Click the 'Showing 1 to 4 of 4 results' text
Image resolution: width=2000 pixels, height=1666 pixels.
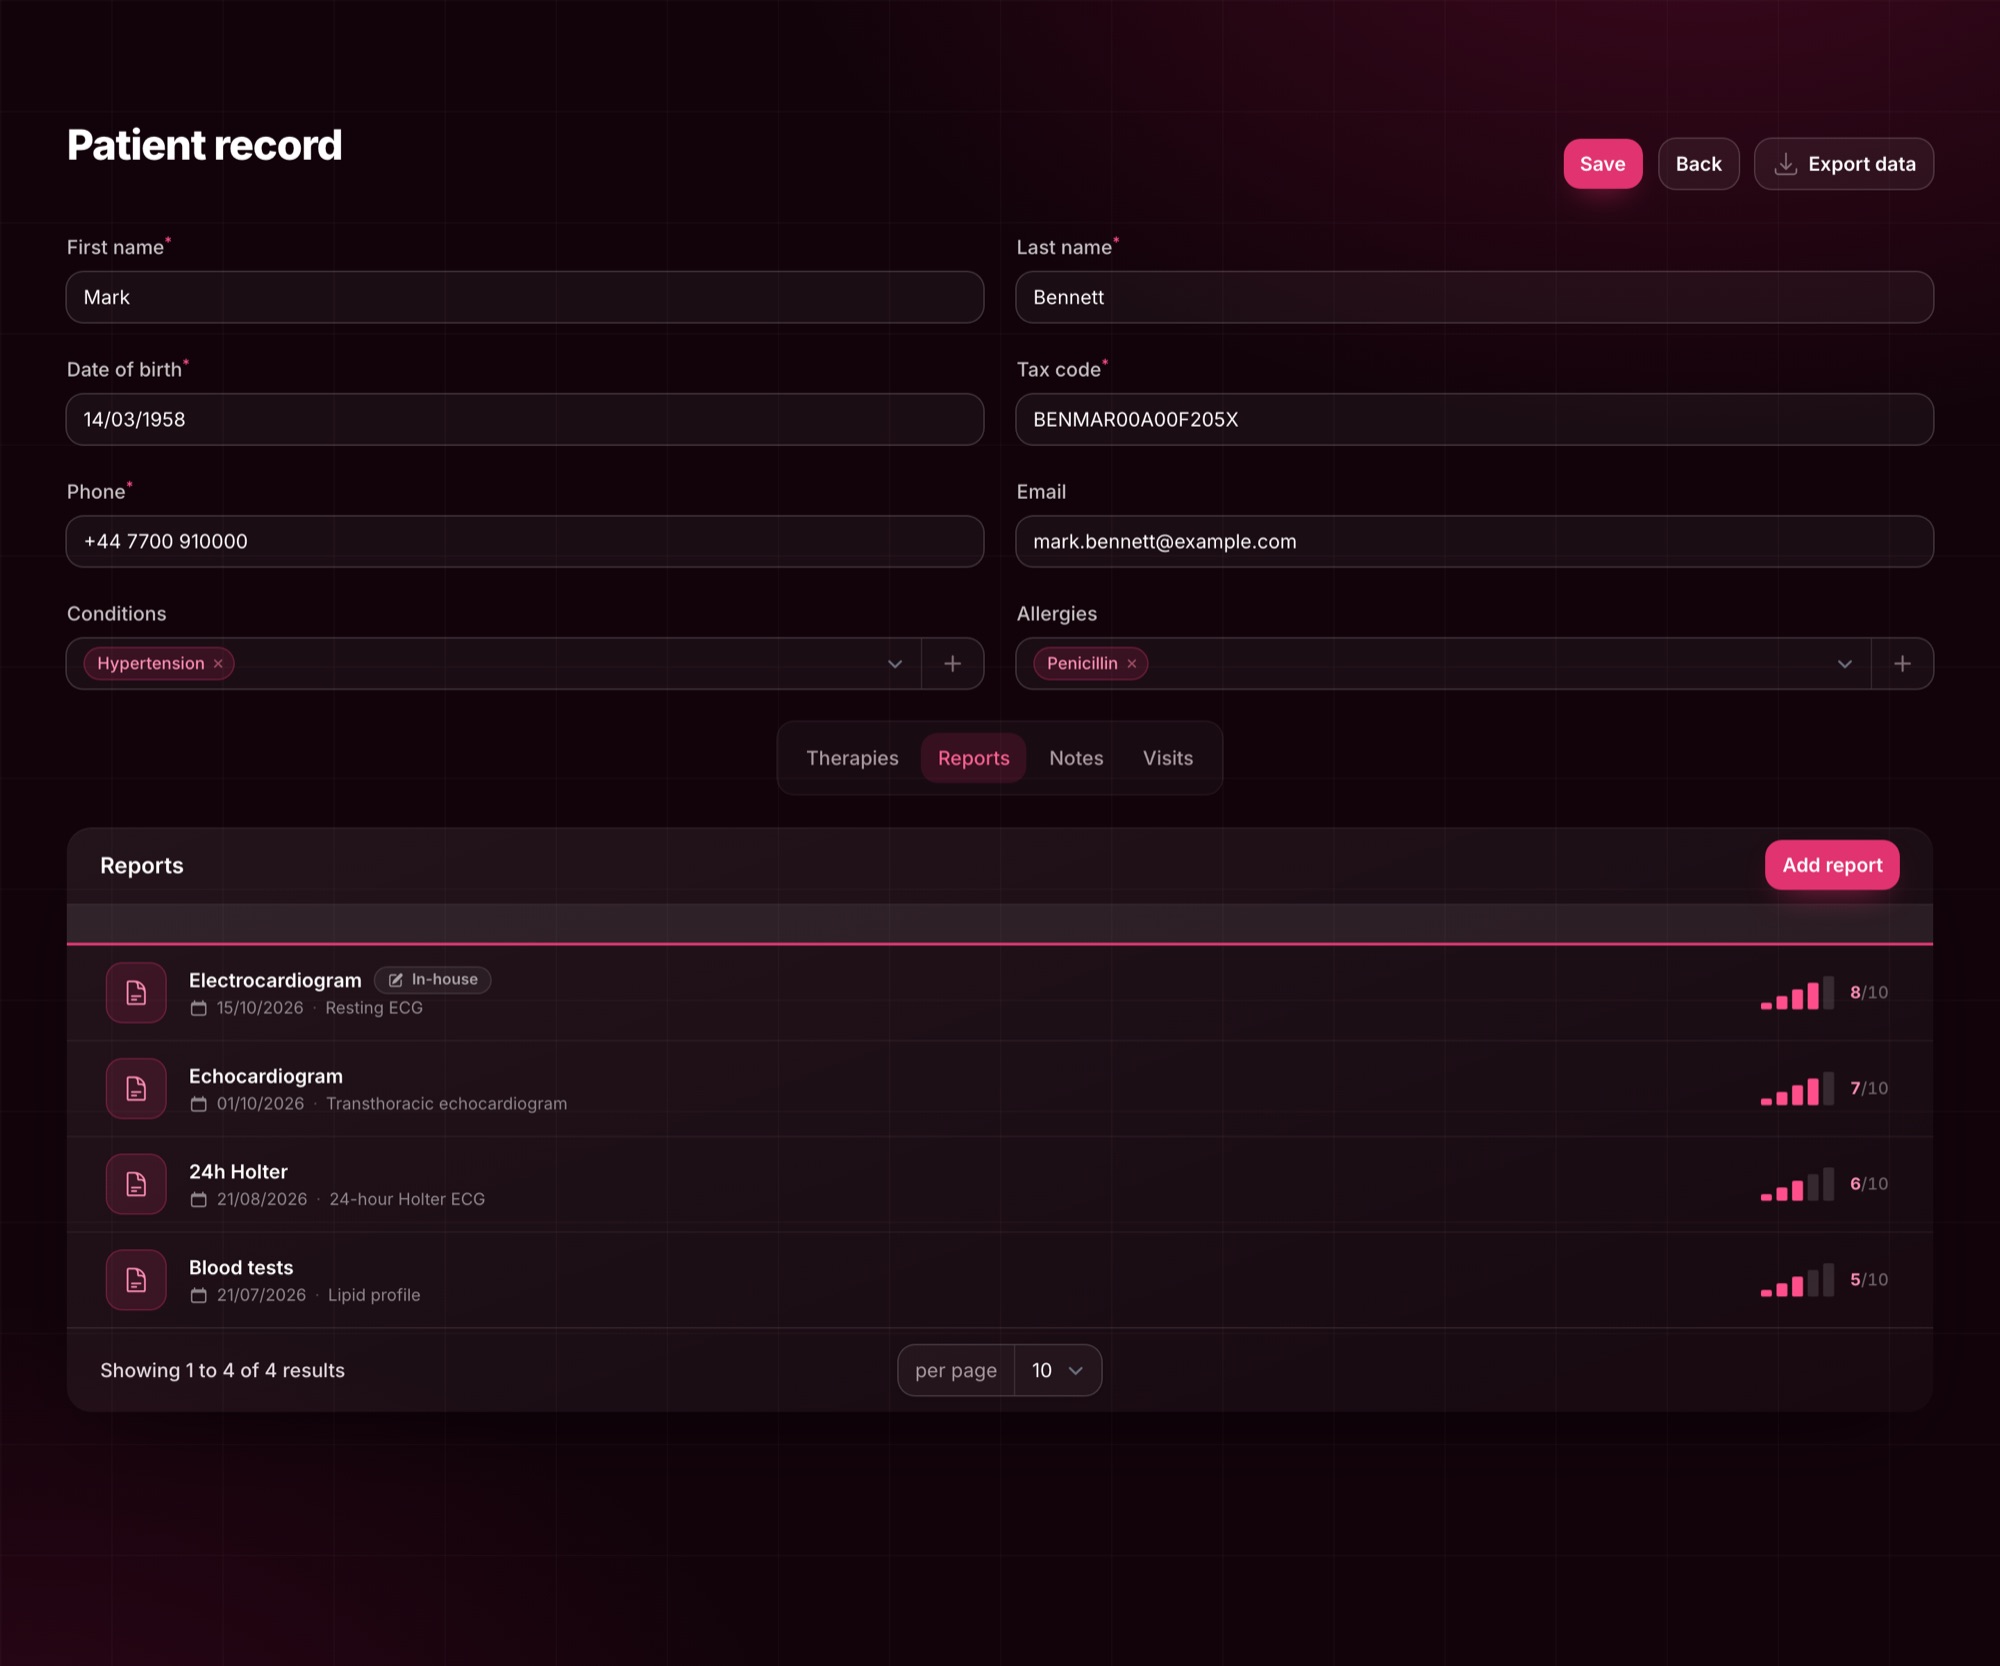click(x=222, y=1370)
